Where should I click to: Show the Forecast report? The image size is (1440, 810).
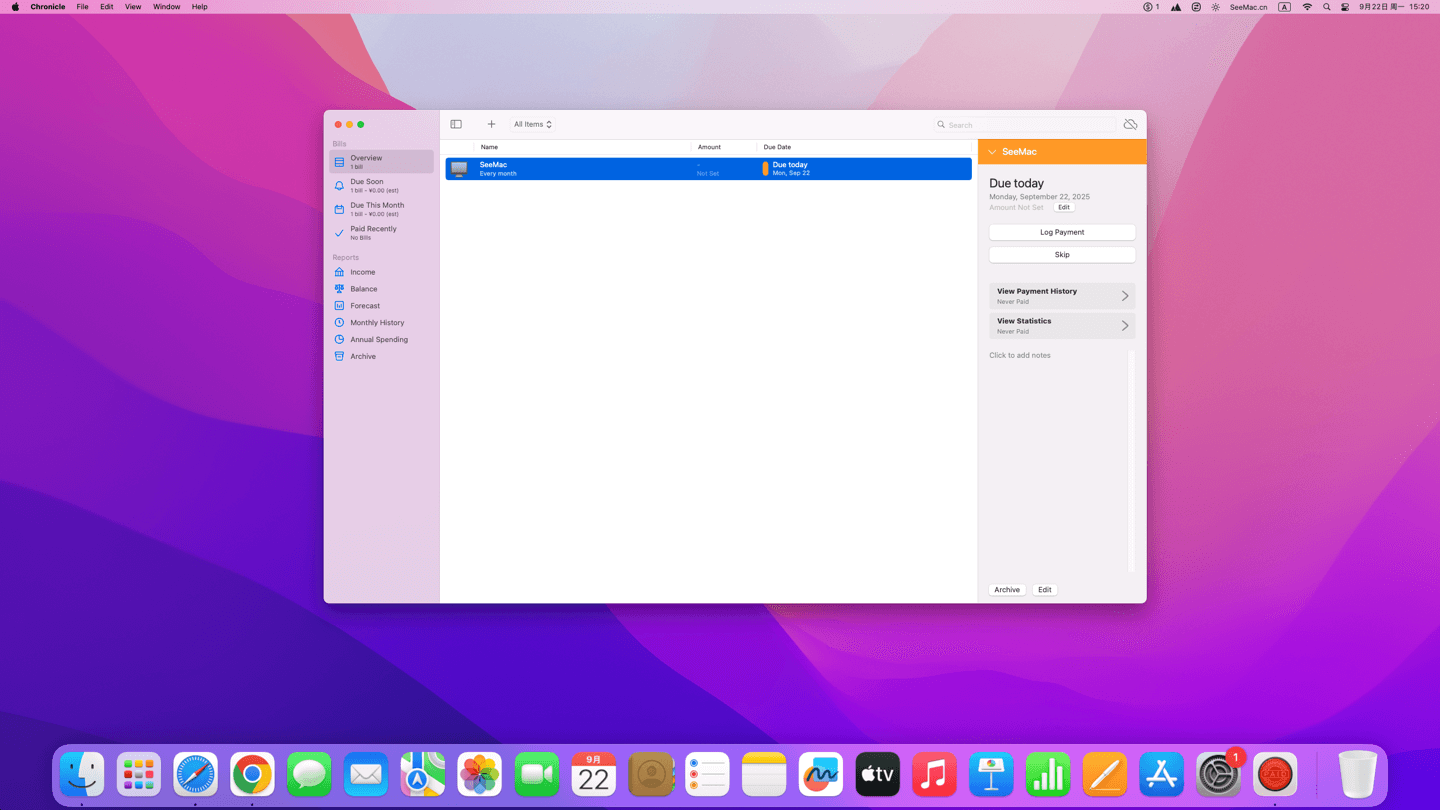pos(365,306)
